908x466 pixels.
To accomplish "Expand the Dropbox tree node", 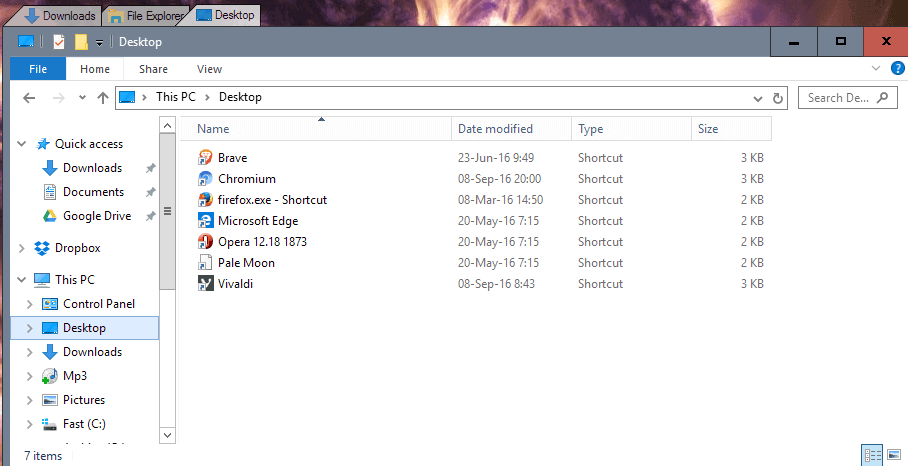I will [x=21, y=248].
